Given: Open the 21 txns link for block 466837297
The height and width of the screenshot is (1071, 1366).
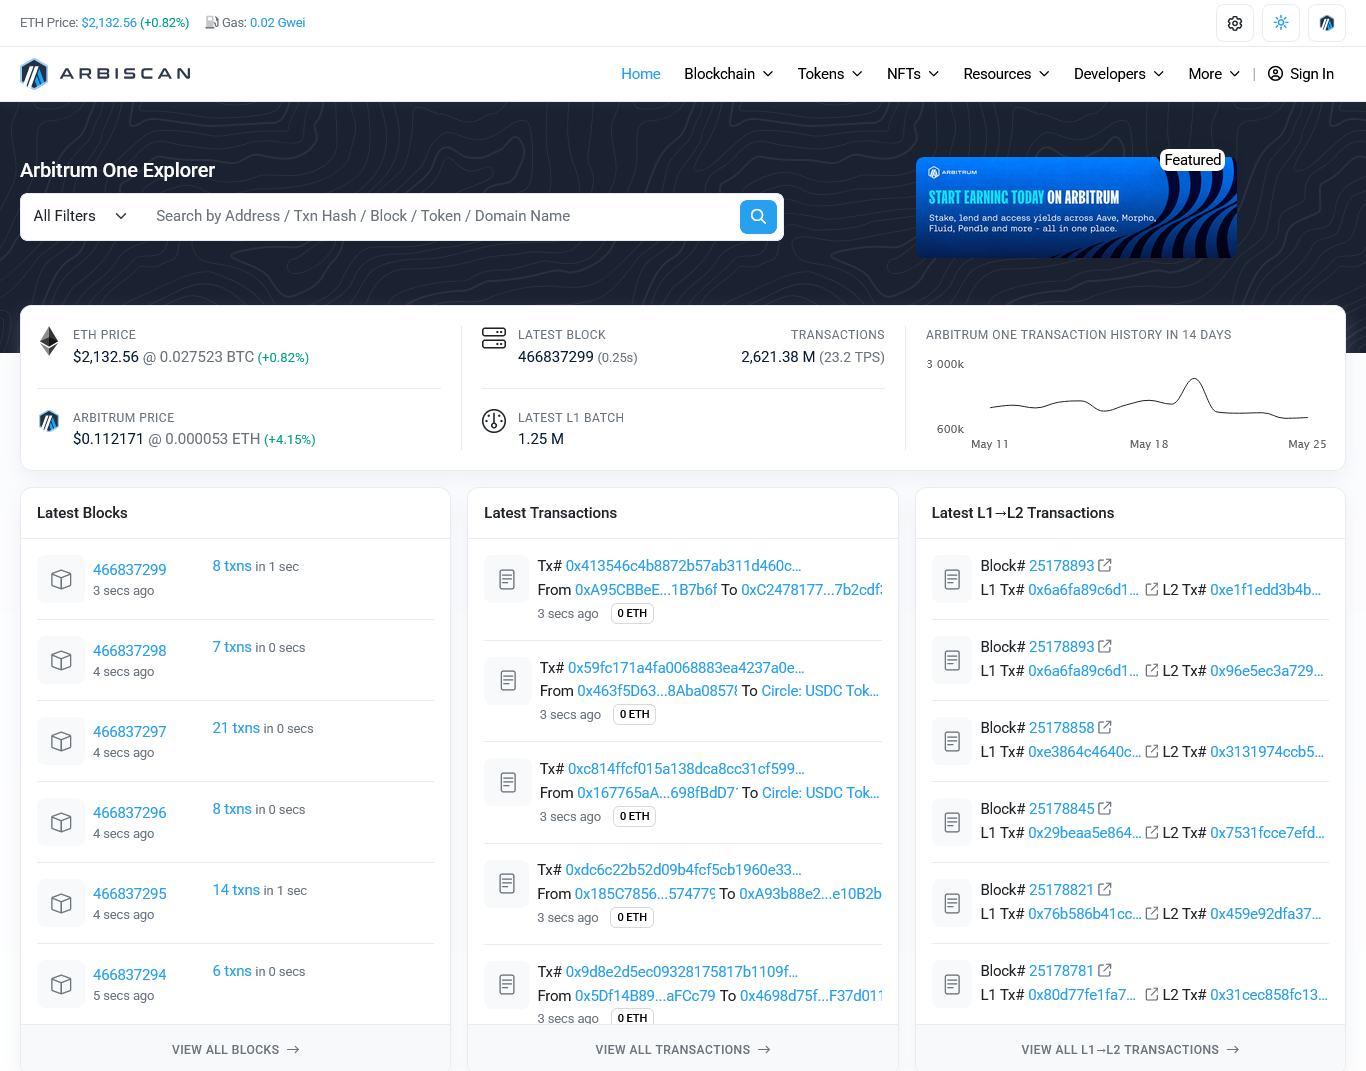Looking at the screenshot, I should (x=236, y=728).
